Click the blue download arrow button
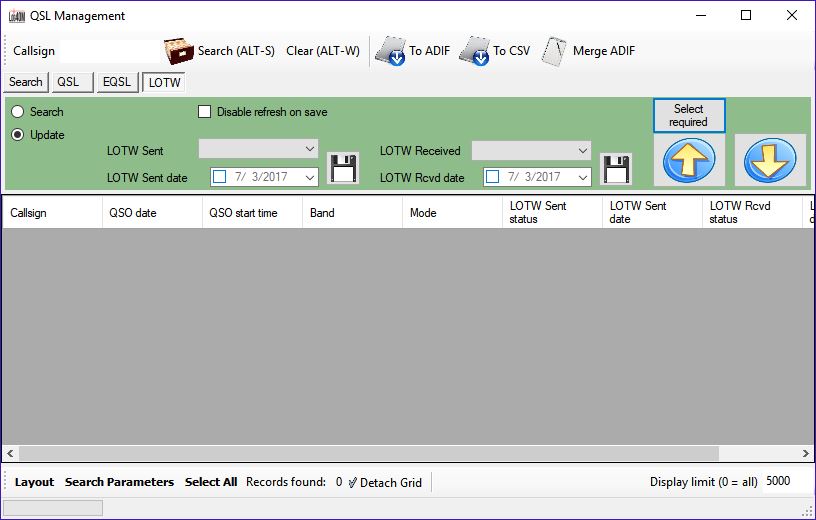This screenshot has height=520, width=816. pos(770,160)
